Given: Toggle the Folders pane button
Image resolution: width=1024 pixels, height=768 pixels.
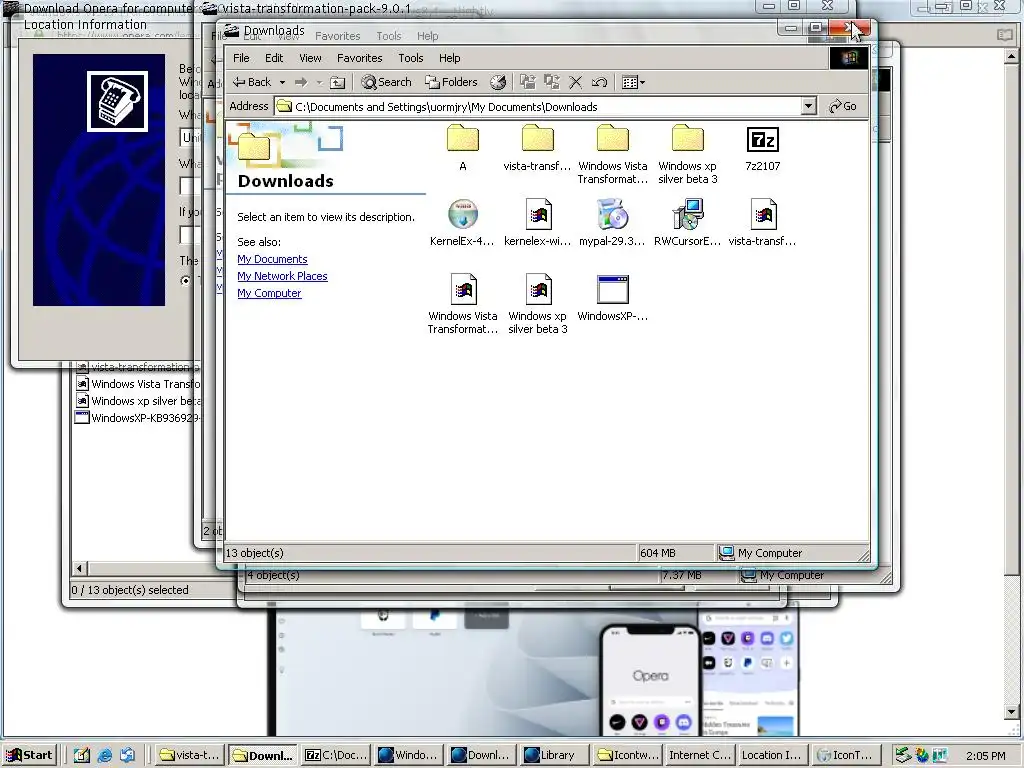Looking at the screenshot, I should pyautogui.click(x=451, y=82).
